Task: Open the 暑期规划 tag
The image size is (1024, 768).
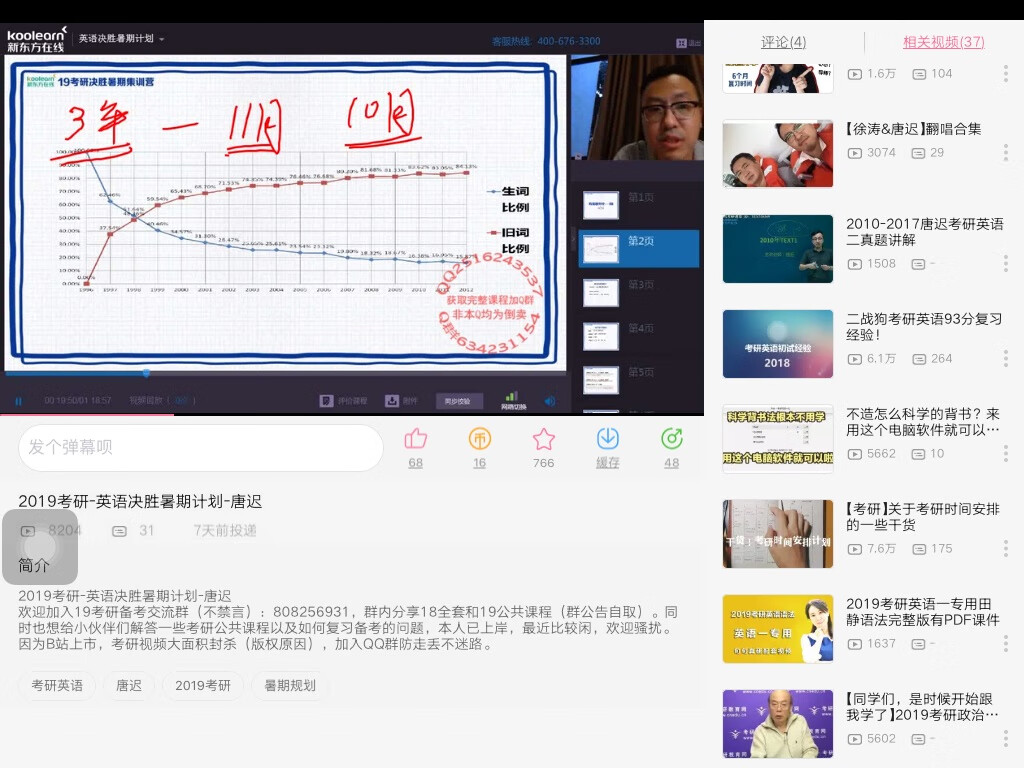Action: pyautogui.click(x=290, y=686)
